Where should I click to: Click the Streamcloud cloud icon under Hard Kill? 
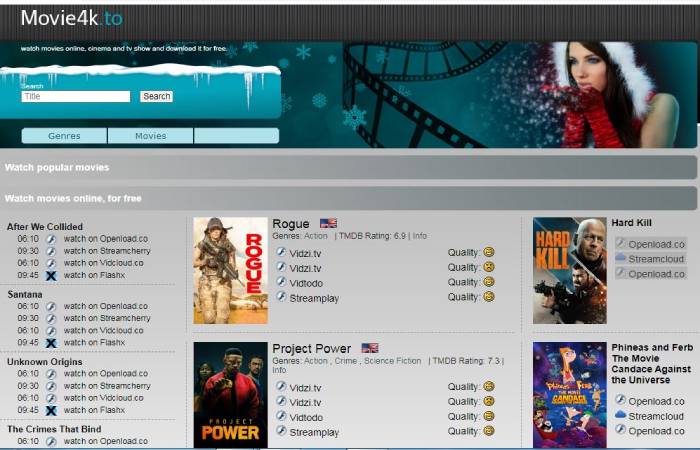pyautogui.click(x=620, y=258)
